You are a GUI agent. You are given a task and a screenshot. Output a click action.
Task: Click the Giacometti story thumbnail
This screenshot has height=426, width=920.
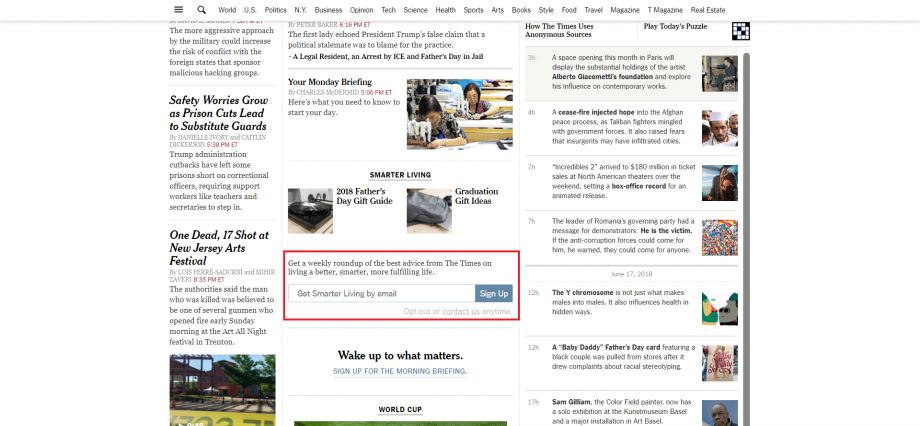coord(720,73)
